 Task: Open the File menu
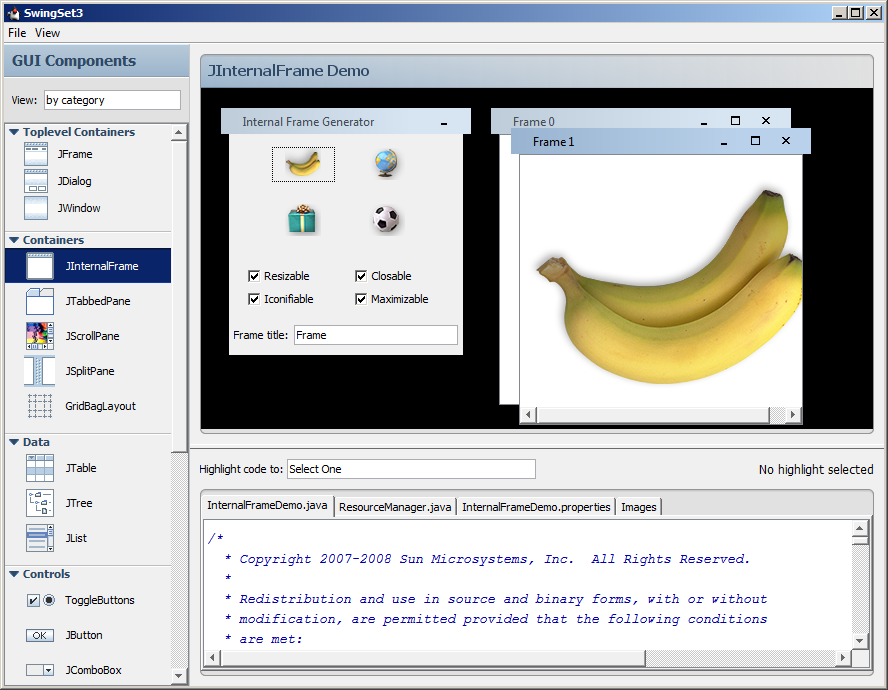tap(17, 33)
